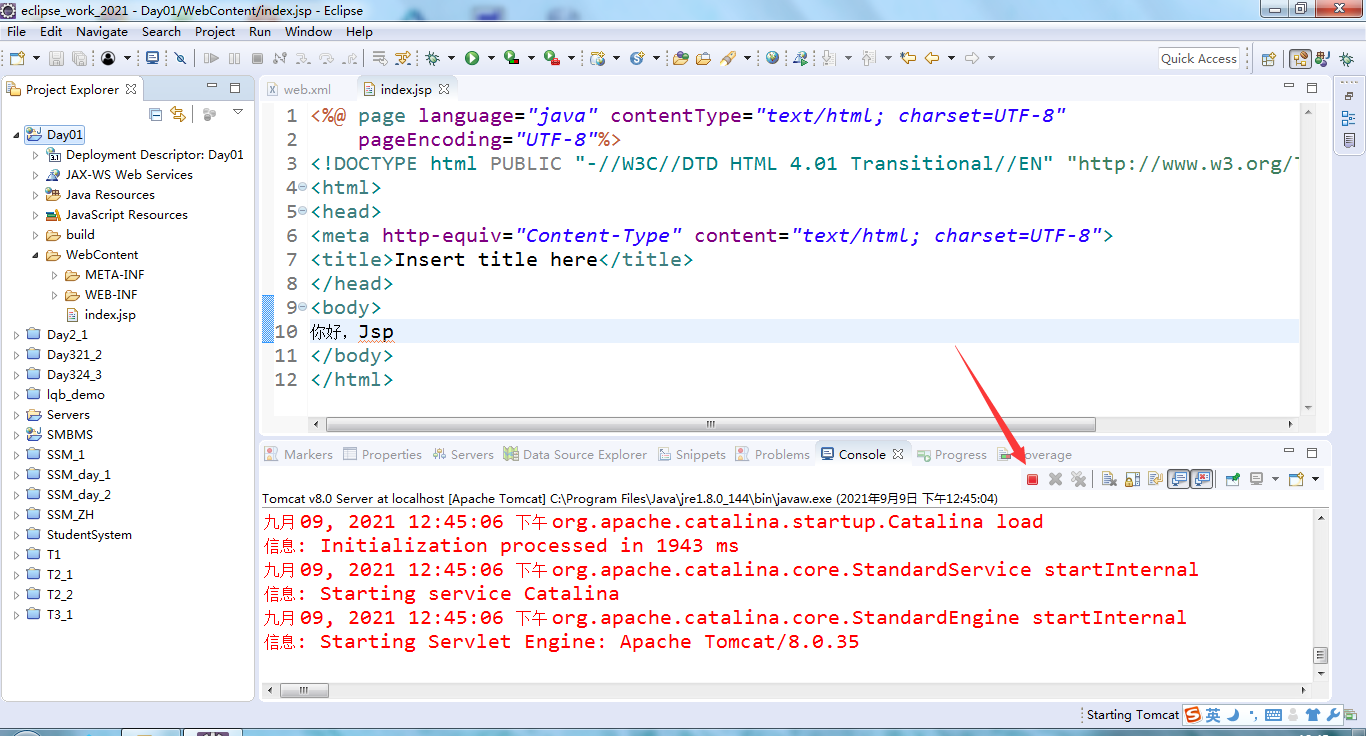This screenshot has width=1366, height=736.
Task: Click the Open Perspective icon
Action: point(1268,59)
